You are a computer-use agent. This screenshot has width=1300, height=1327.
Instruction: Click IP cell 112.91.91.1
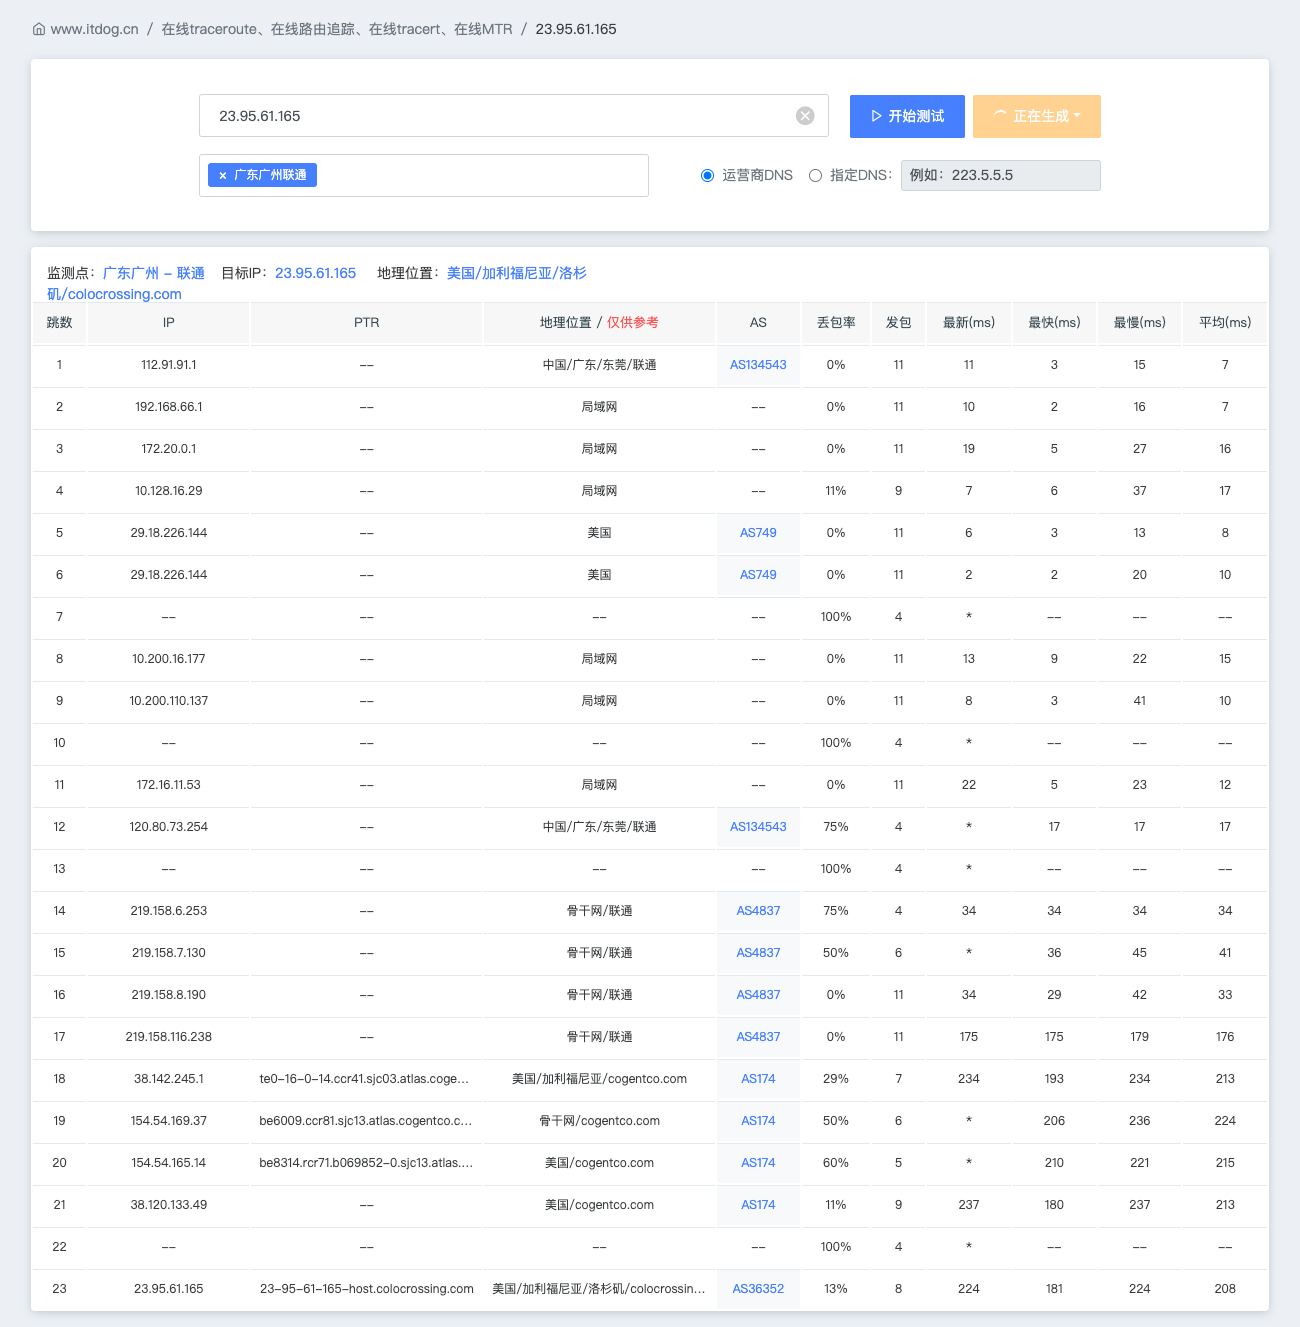point(169,365)
